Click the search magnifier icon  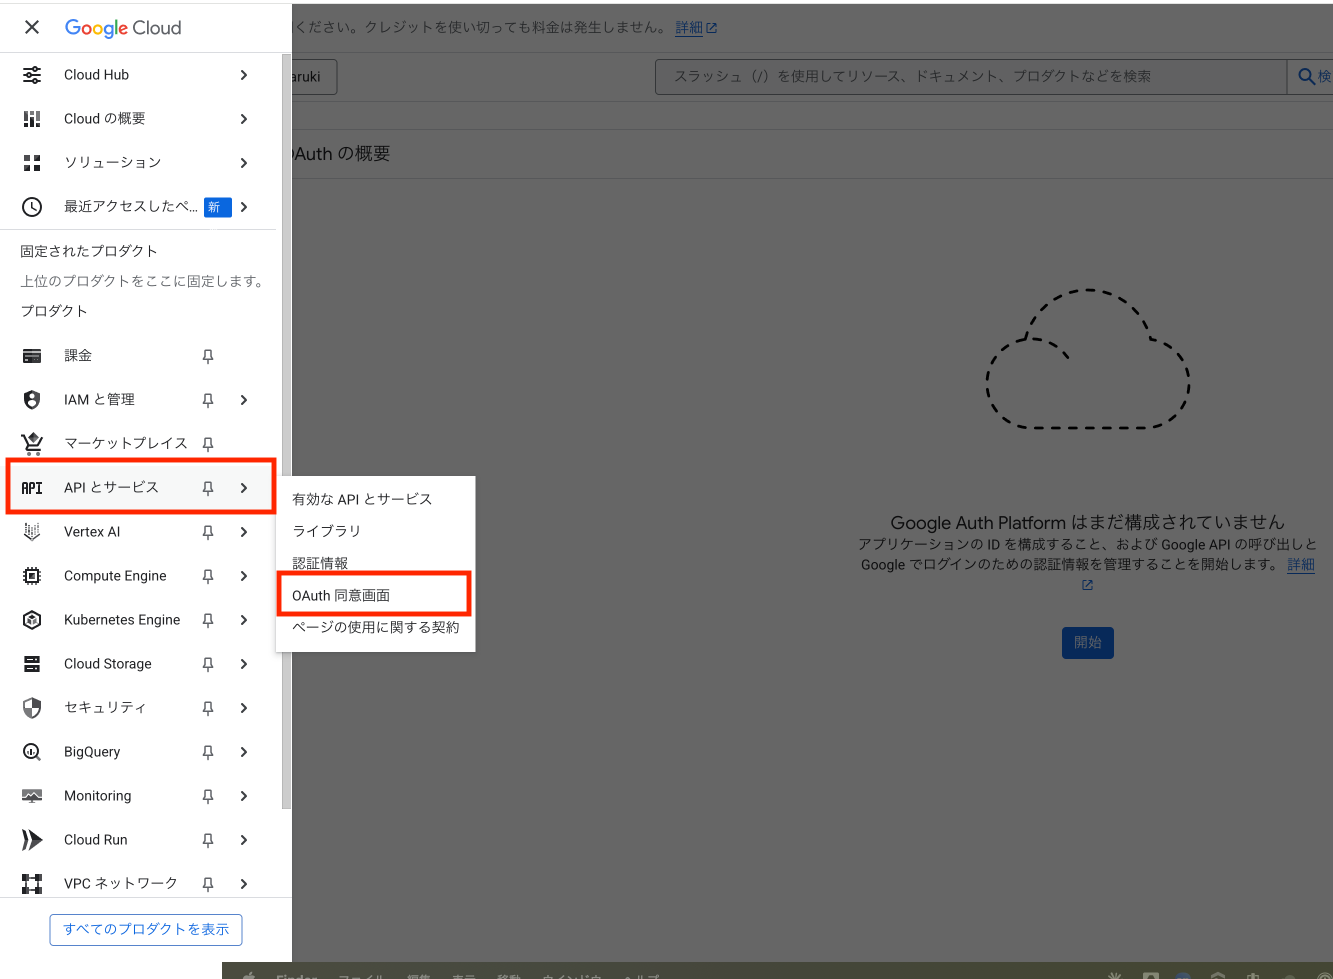point(1306,76)
